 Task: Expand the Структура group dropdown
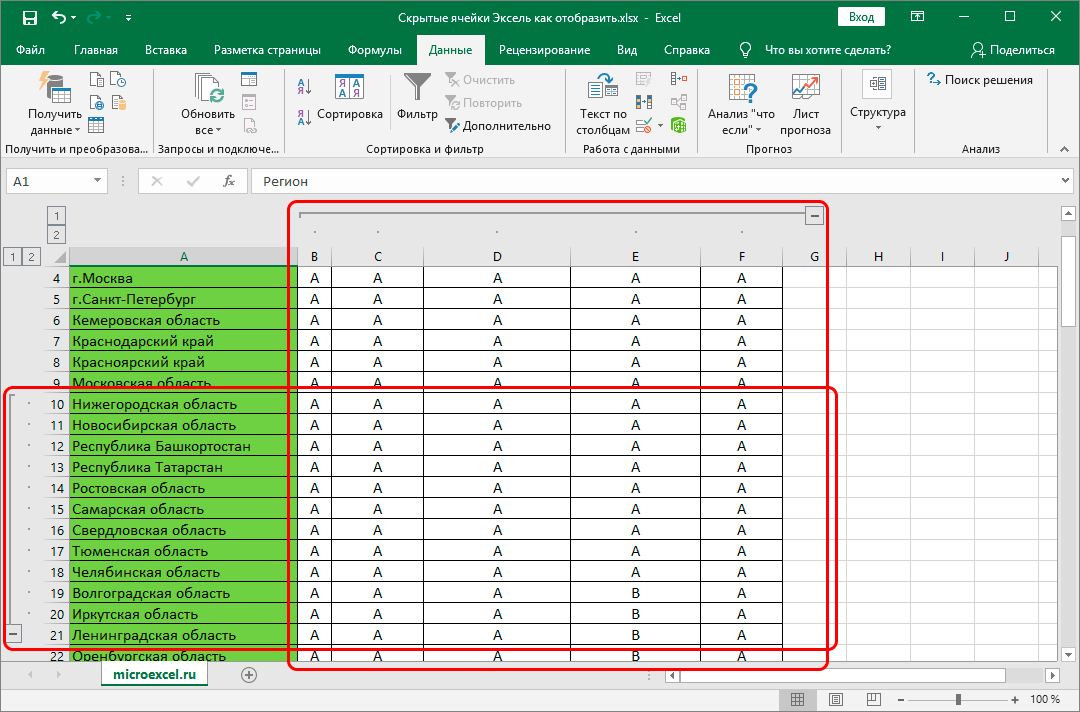click(878, 101)
